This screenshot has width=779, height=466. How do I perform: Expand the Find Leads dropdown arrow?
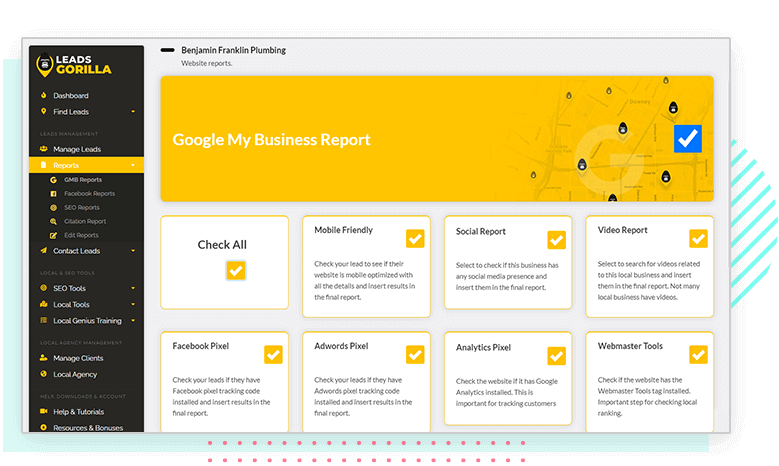tap(133, 112)
